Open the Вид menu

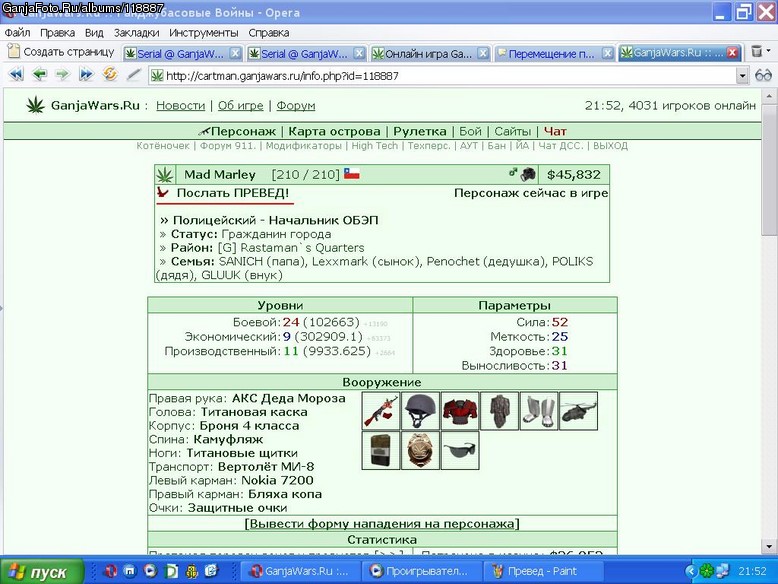click(x=94, y=33)
